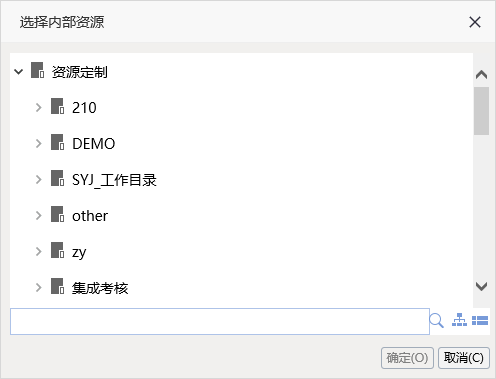Select the SYJ_工作目录 item
Screen dimensions: 496x379
(114, 180)
